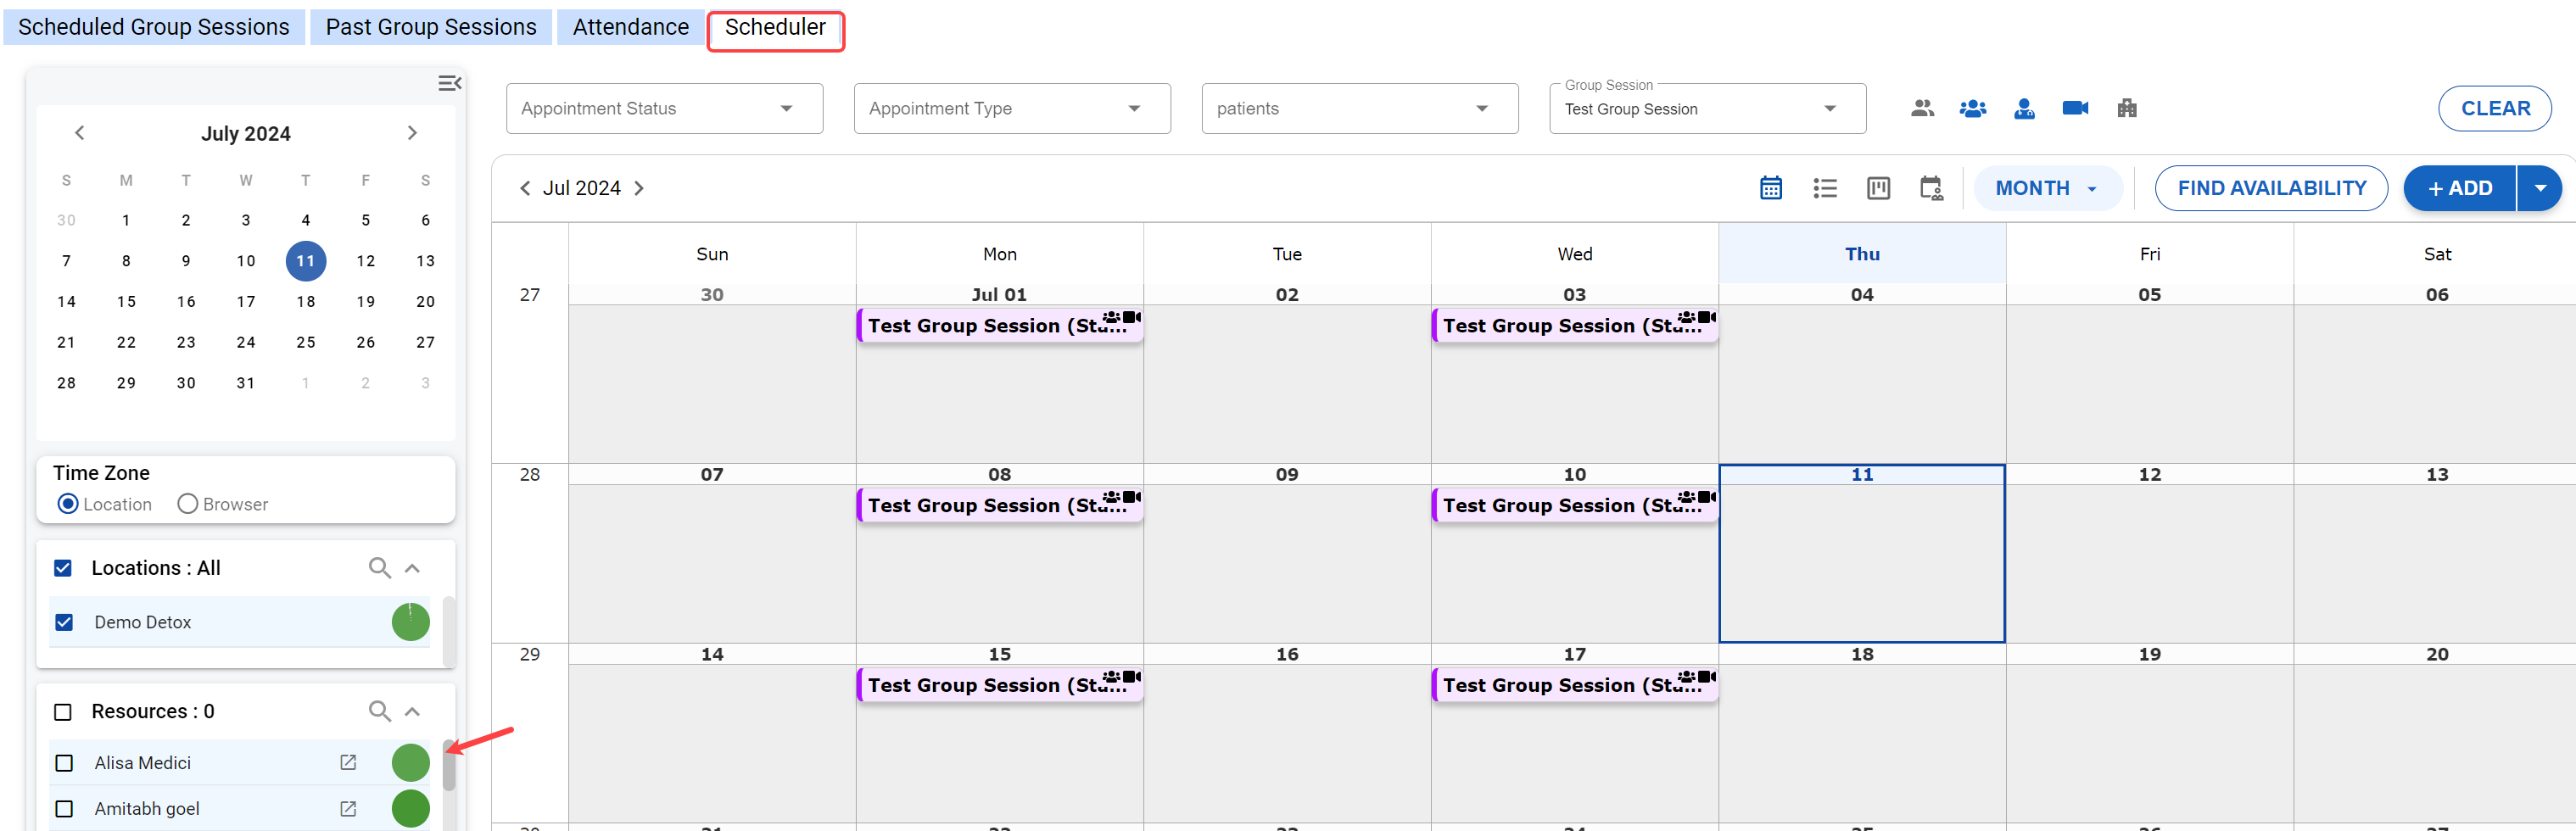Screen dimensions: 2576x831
Task: Click the blue calendar grid view icon
Action: tap(1770, 188)
